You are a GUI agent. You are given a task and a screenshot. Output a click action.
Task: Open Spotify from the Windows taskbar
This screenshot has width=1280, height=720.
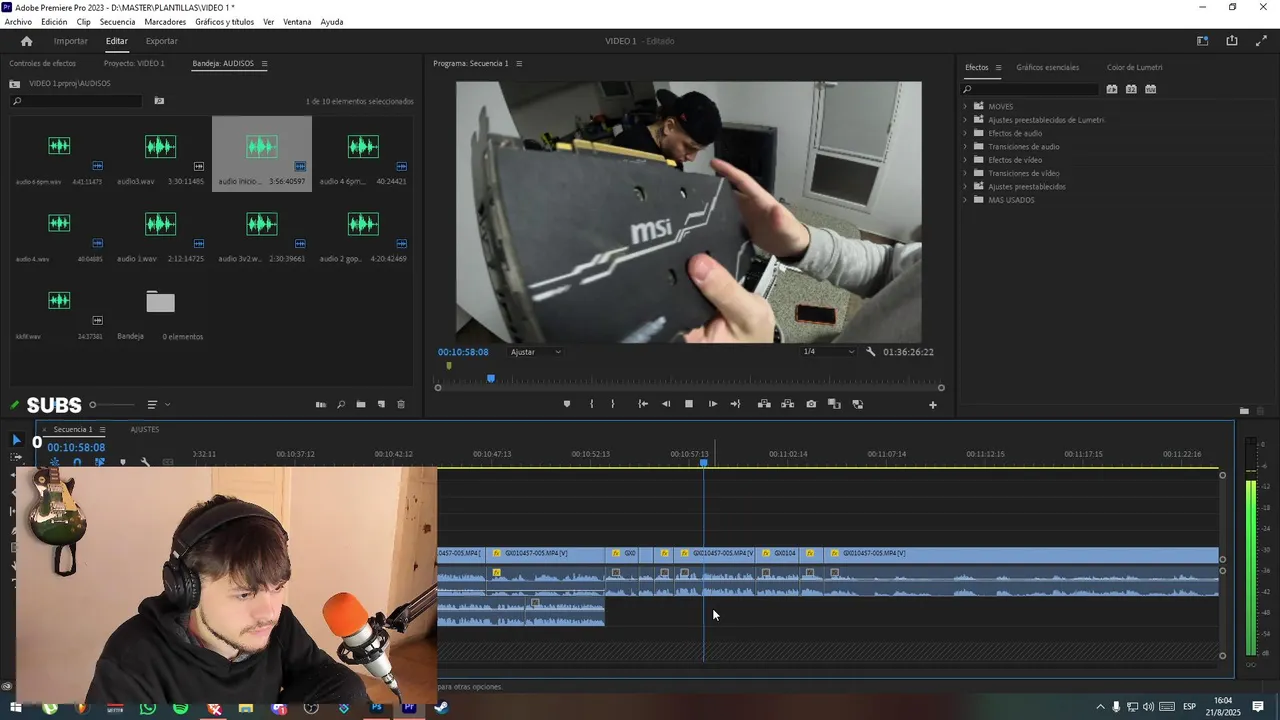[x=180, y=708]
